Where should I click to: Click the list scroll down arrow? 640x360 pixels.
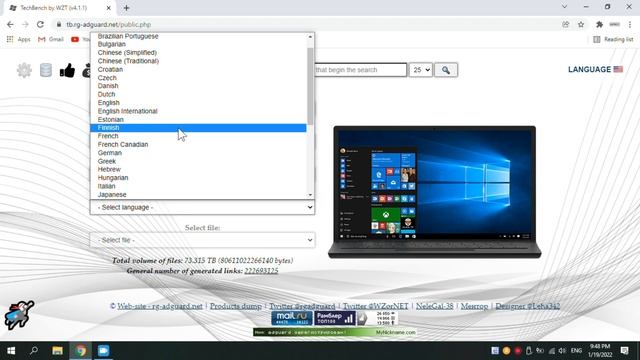tap(310, 195)
